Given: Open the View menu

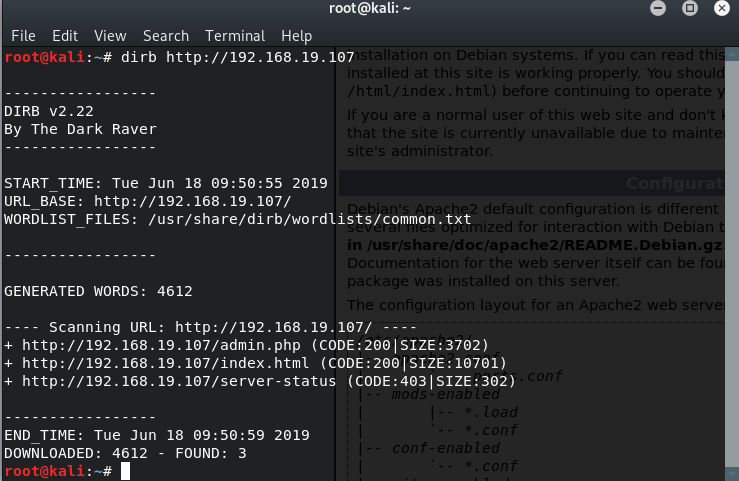Looking at the screenshot, I should [110, 36].
